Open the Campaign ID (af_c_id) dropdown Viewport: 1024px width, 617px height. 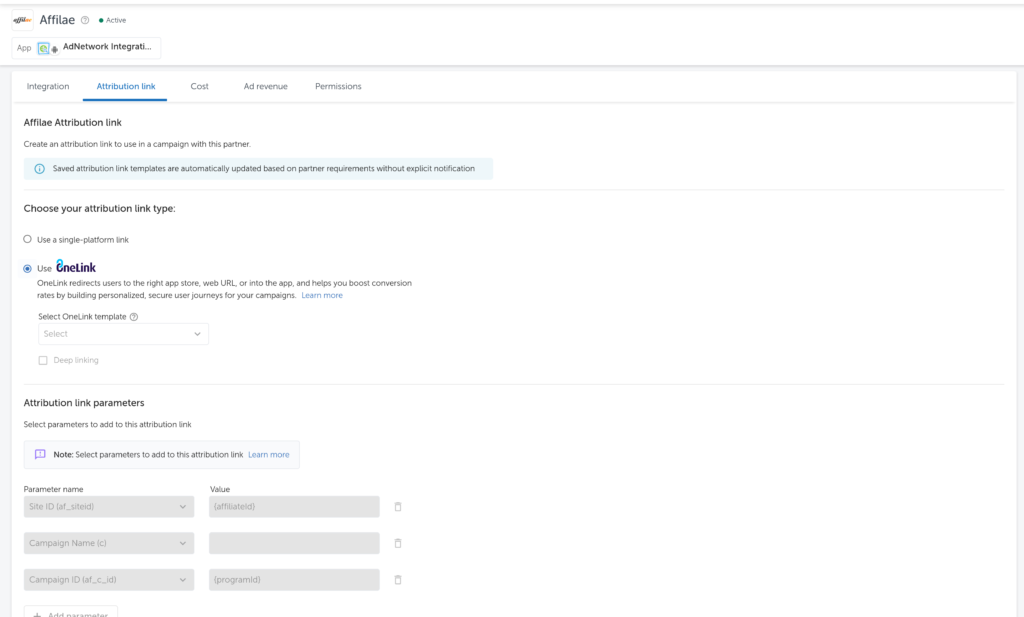[x=108, y=579]
